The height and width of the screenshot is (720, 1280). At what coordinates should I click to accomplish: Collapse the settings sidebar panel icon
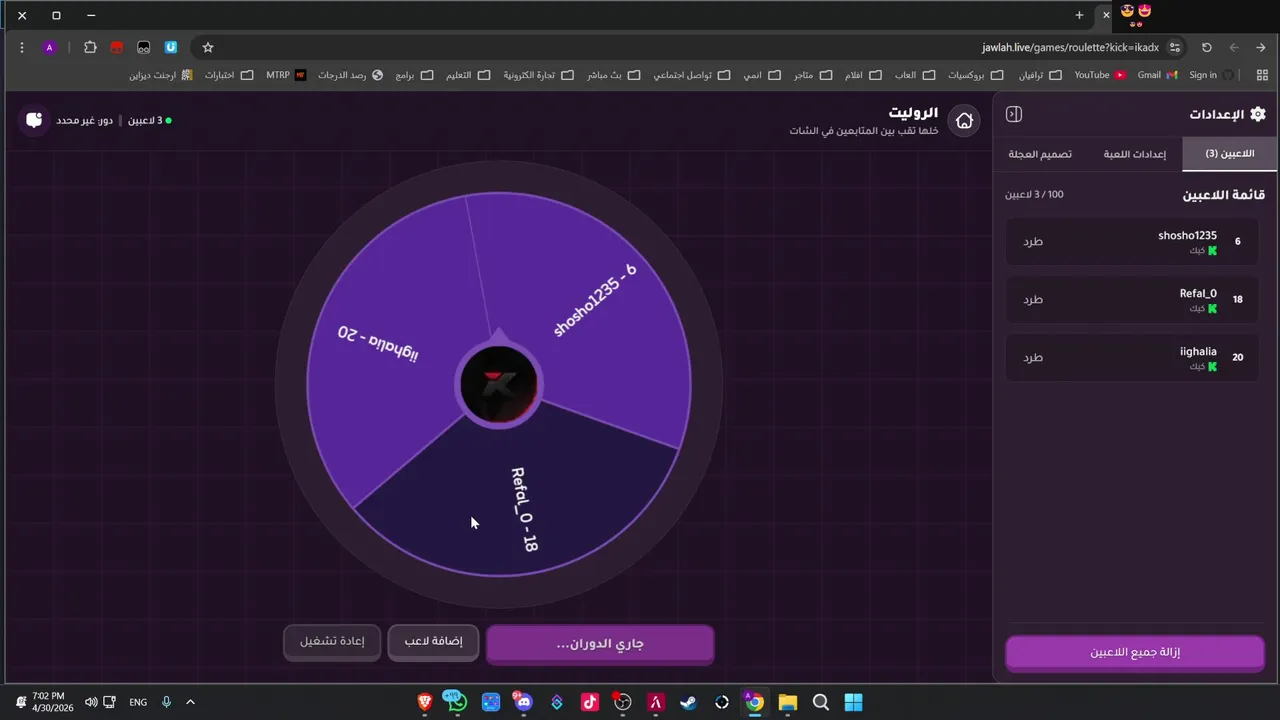(x=1014, y=114)
